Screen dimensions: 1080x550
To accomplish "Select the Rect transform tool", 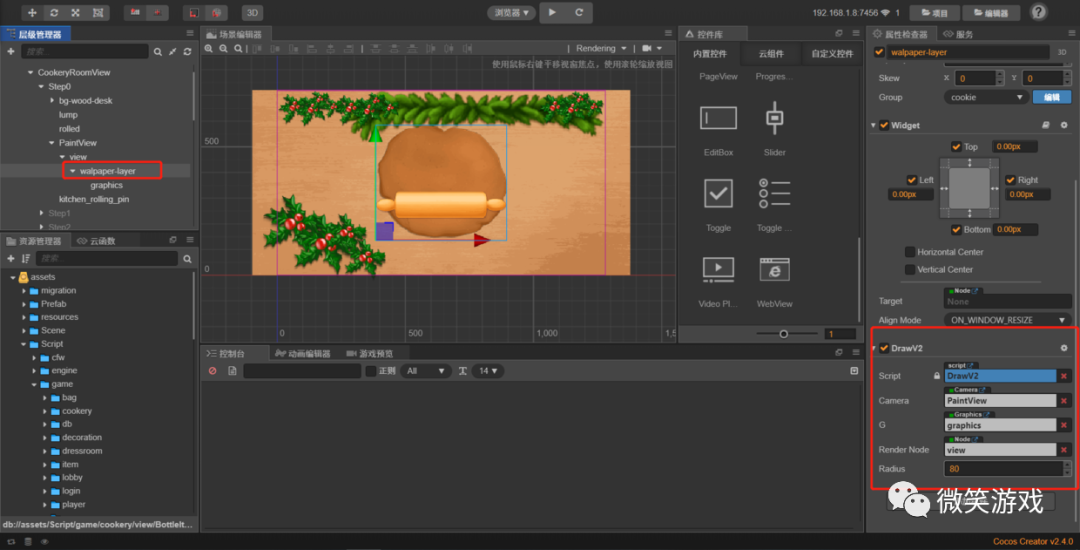I will tap(98, 12).
